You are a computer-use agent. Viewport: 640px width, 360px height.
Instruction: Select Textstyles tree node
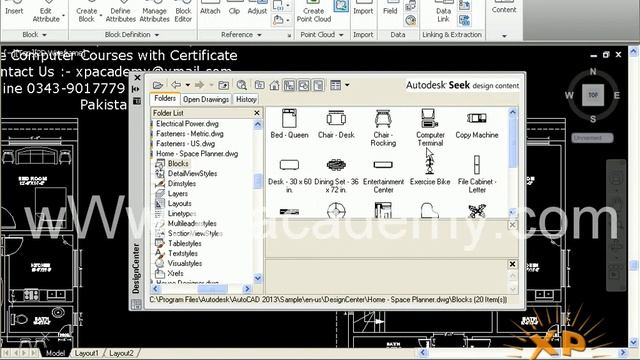(x=182, y=253)
